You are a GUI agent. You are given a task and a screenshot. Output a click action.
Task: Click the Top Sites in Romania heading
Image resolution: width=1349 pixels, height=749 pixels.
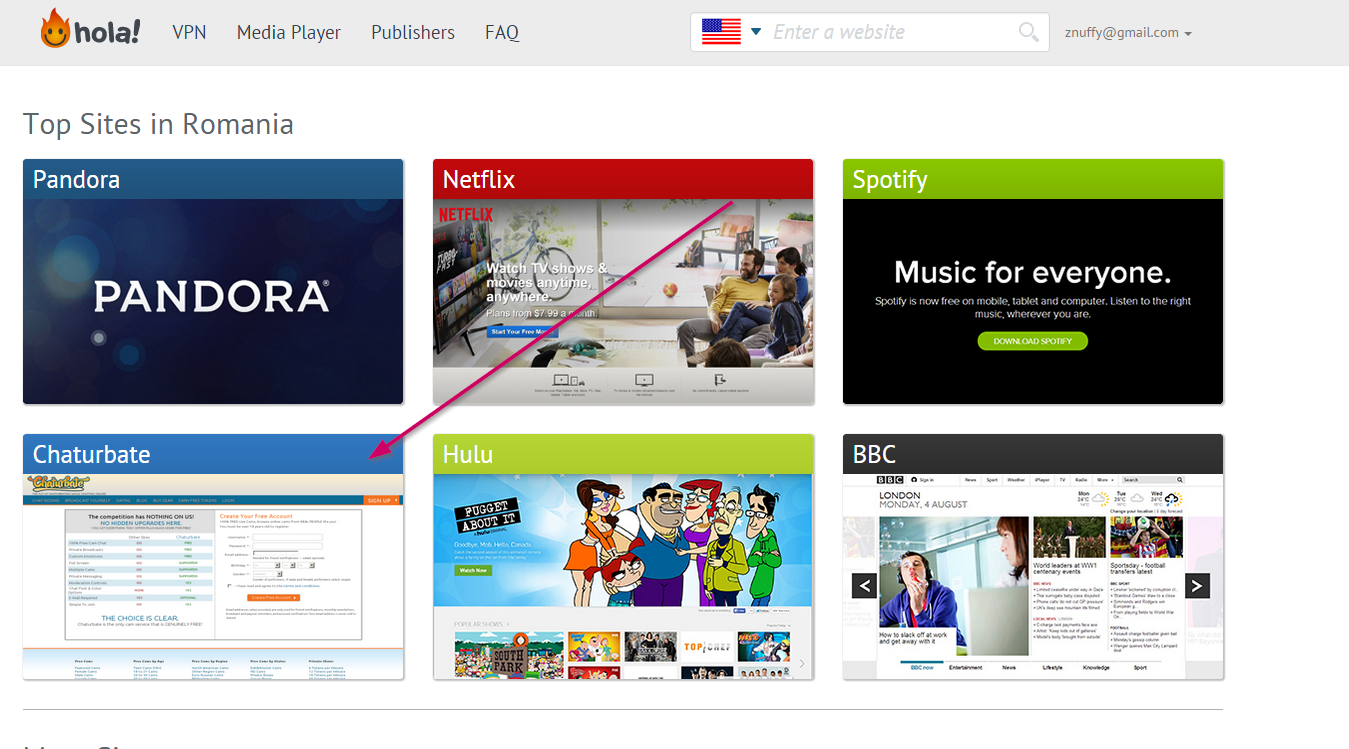pyautogui.click(x=158, y=124)
